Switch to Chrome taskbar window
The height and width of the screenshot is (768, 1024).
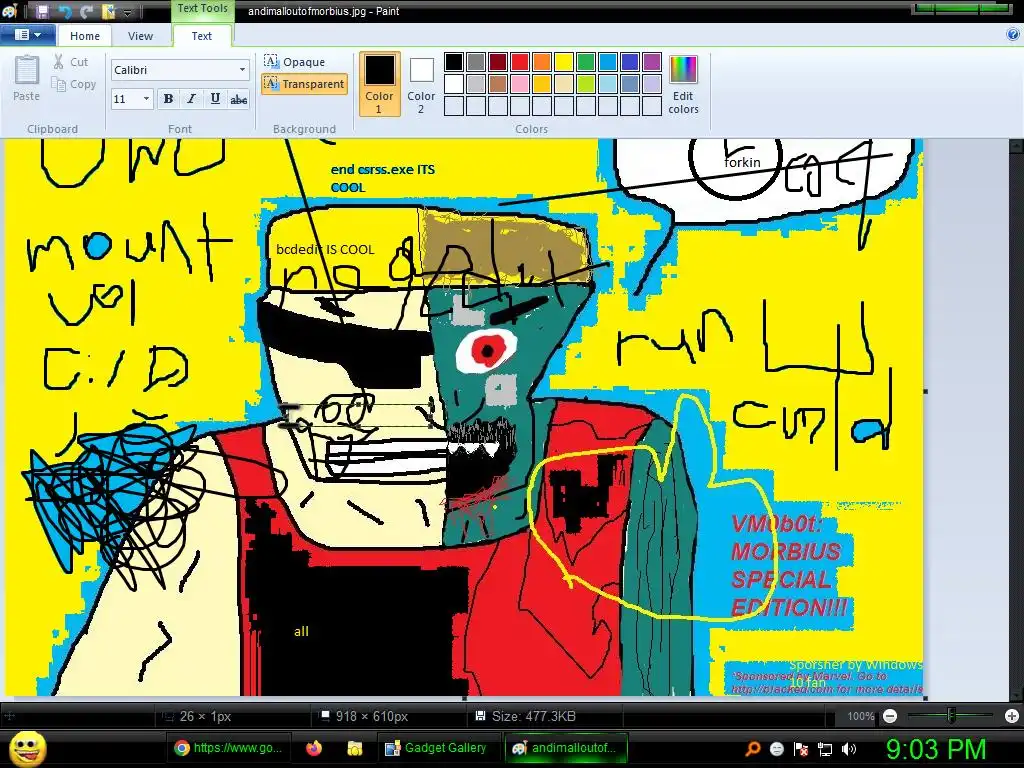click(230, 748)
